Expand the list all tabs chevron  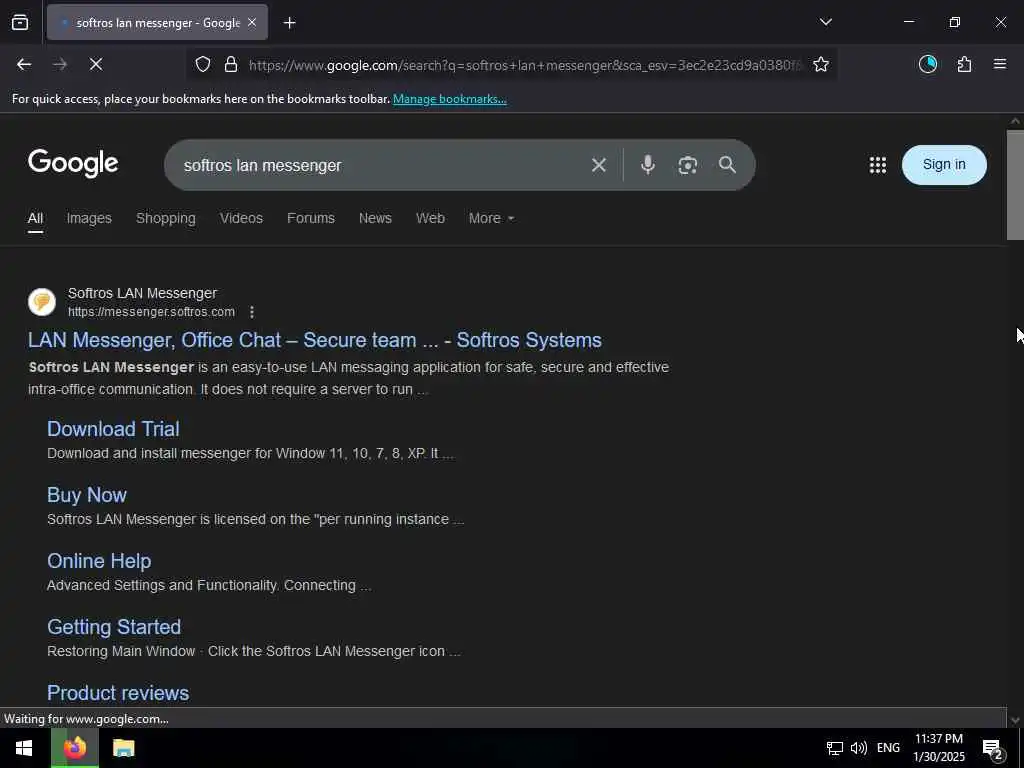pos(826,22)
